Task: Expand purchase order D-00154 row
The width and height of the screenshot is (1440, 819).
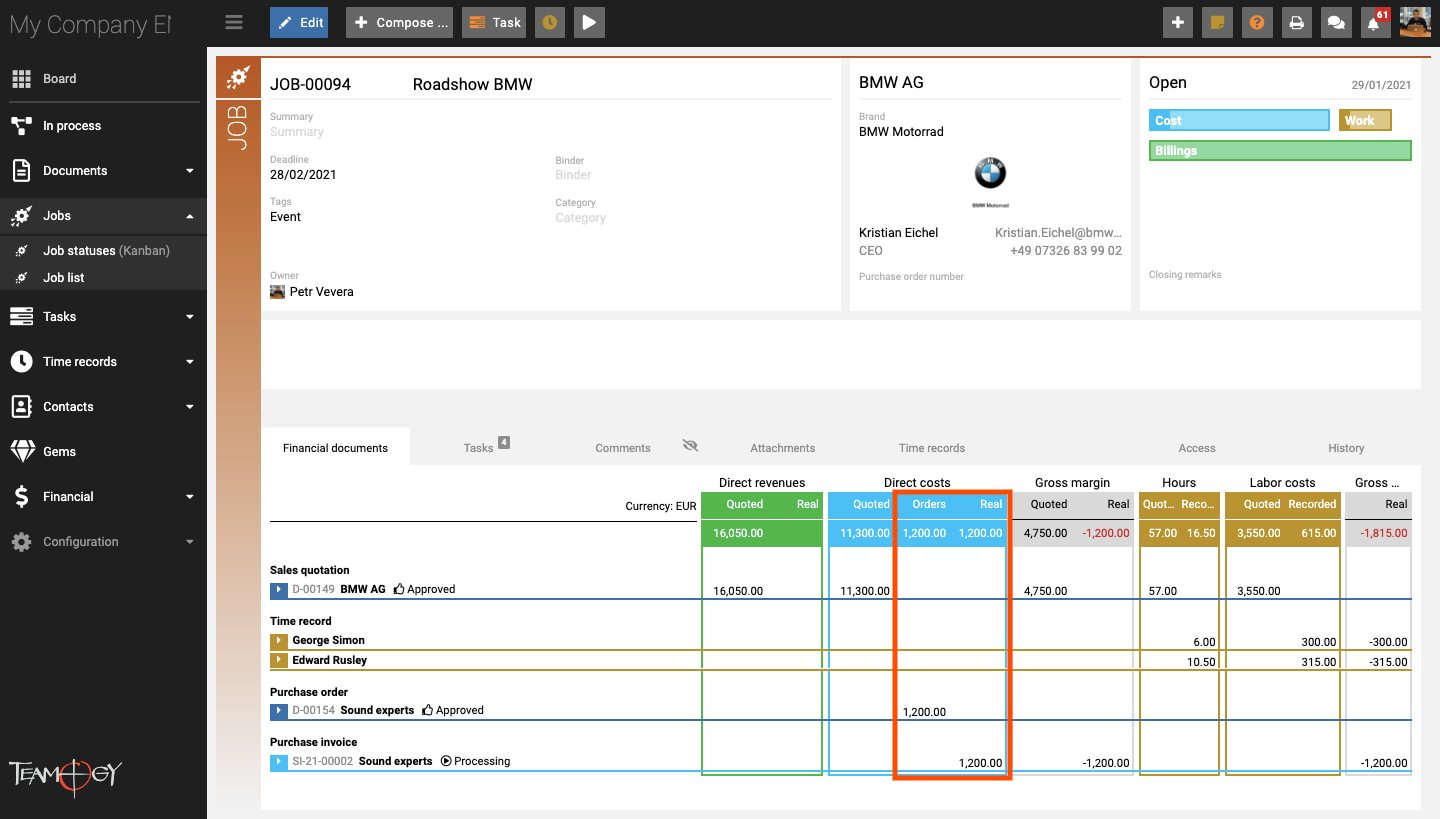Action: point(279,711)
